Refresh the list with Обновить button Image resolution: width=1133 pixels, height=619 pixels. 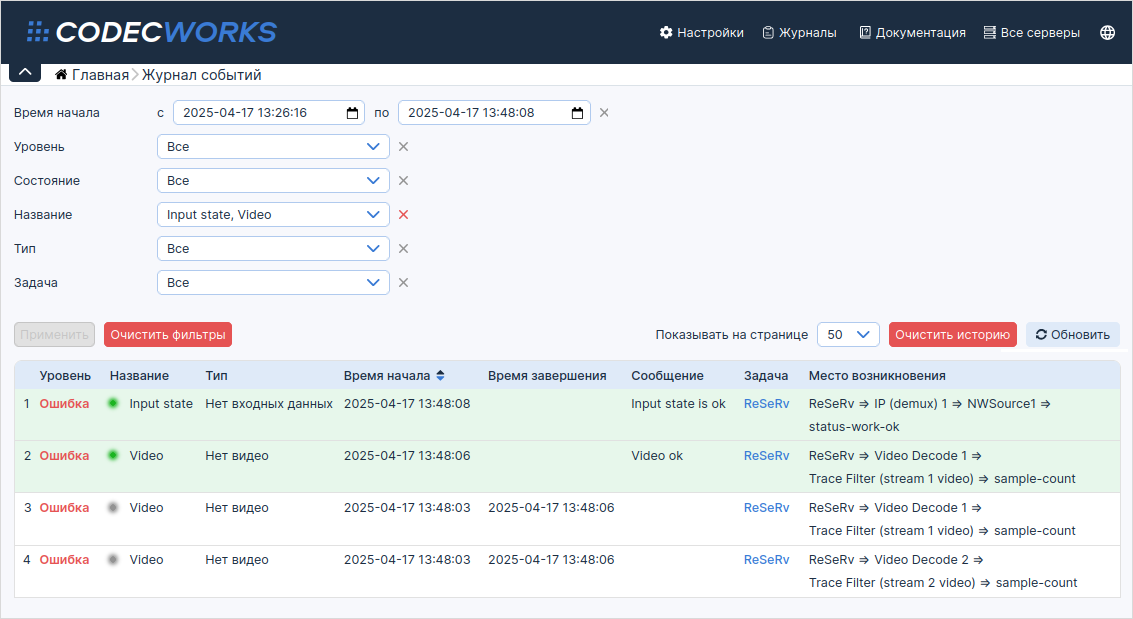click(x=1072, y=335)
